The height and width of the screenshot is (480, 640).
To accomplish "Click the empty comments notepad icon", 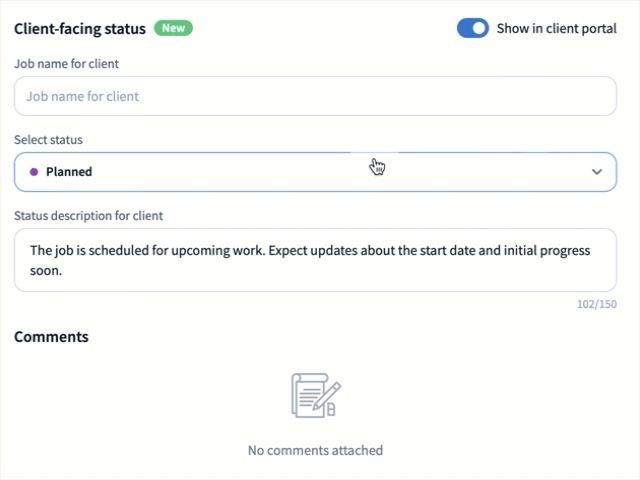I will [314, 395].
